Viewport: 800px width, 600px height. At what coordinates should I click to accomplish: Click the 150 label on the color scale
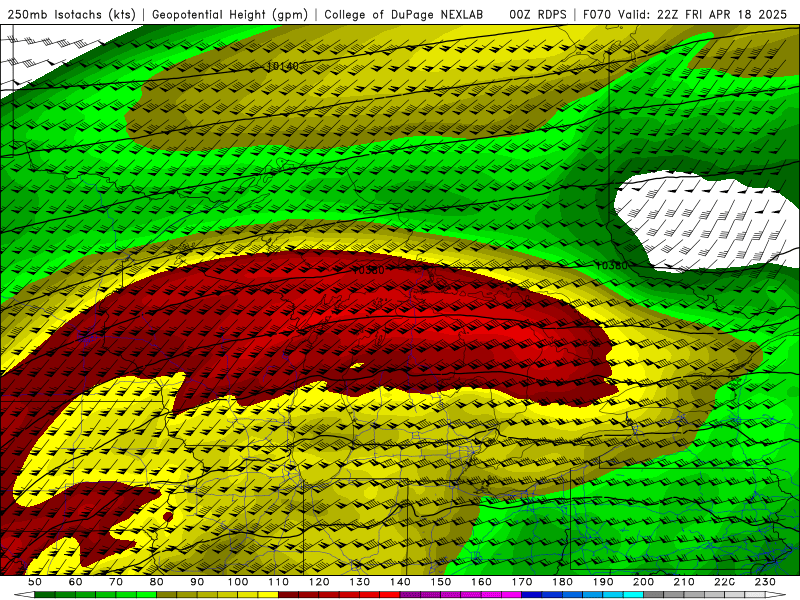coord(441,582)
